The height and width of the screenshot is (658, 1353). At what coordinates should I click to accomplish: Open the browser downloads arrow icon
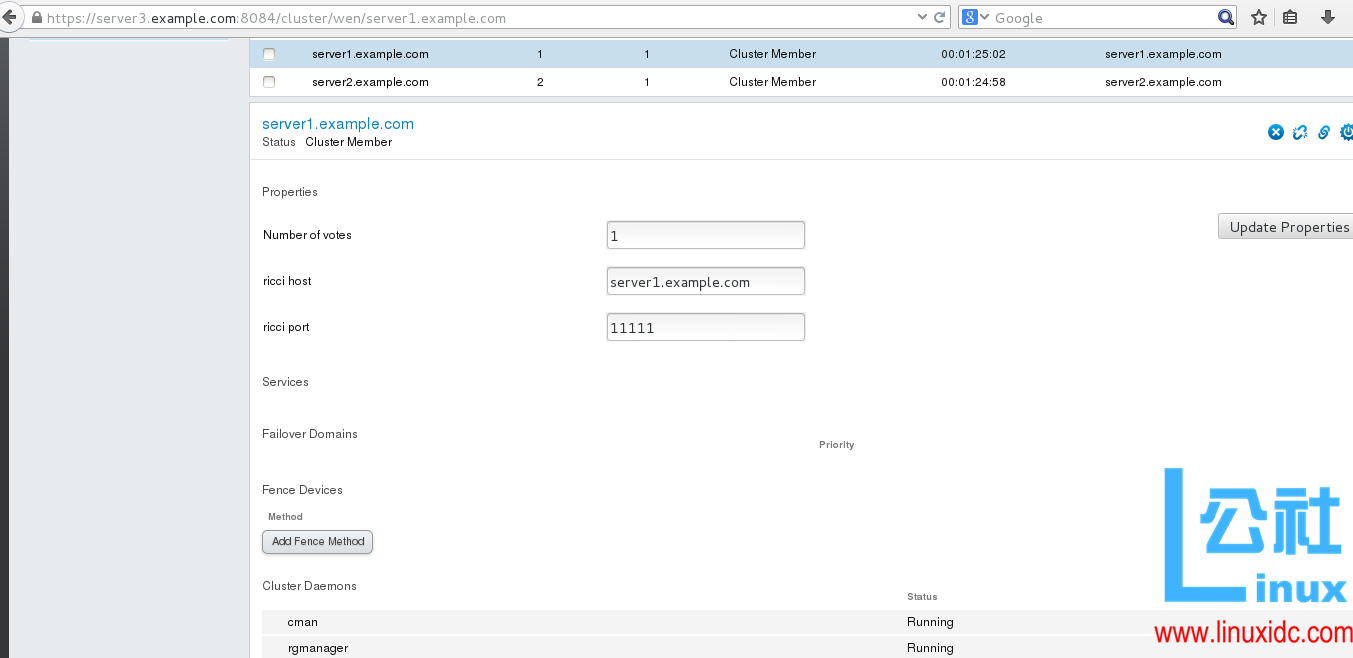point(1327,17)
